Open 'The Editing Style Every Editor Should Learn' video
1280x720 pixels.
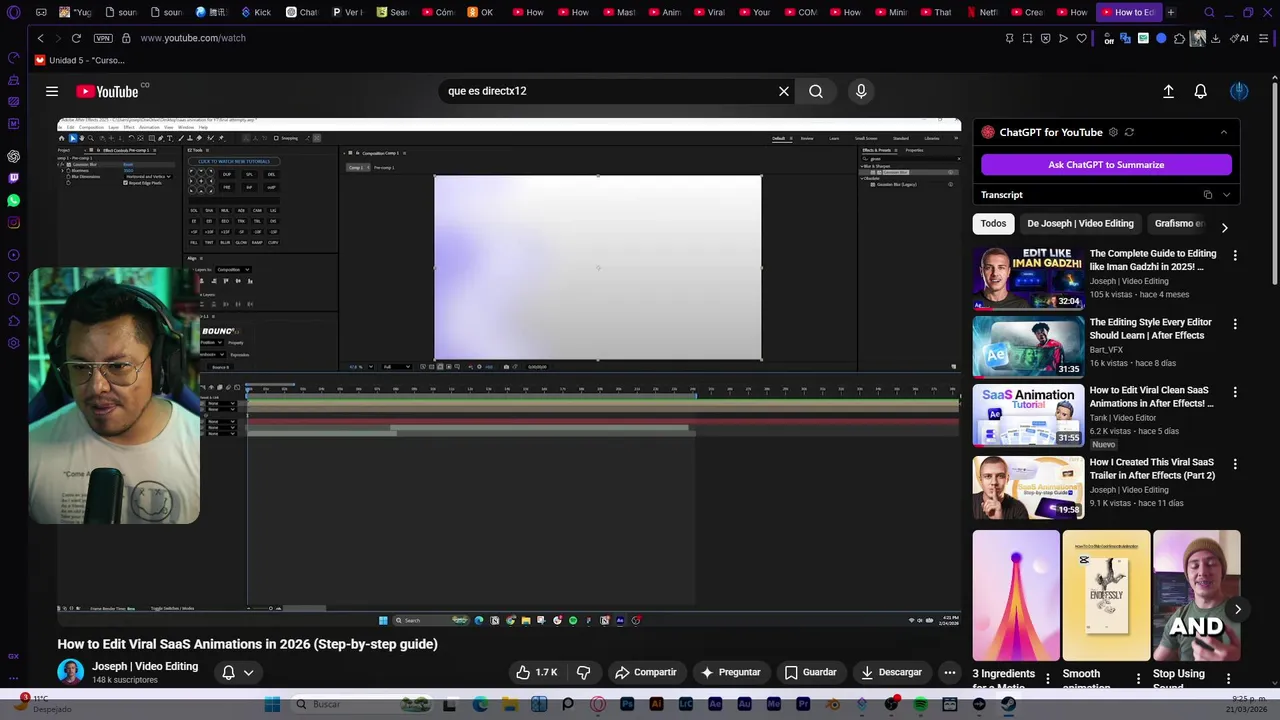pos(1028,347)
